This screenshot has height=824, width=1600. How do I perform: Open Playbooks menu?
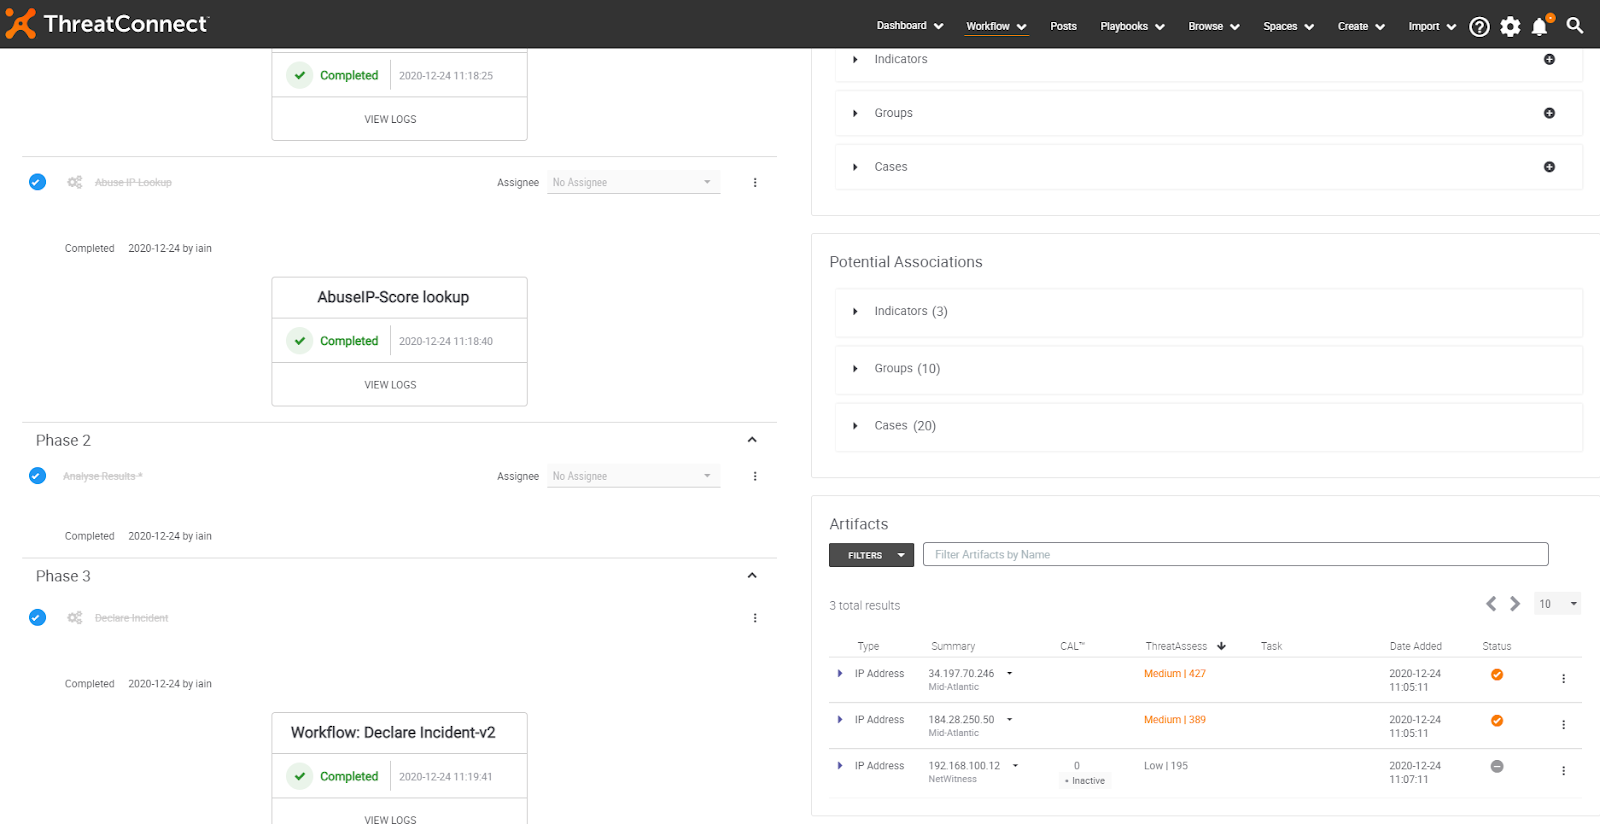[1132, 27]
